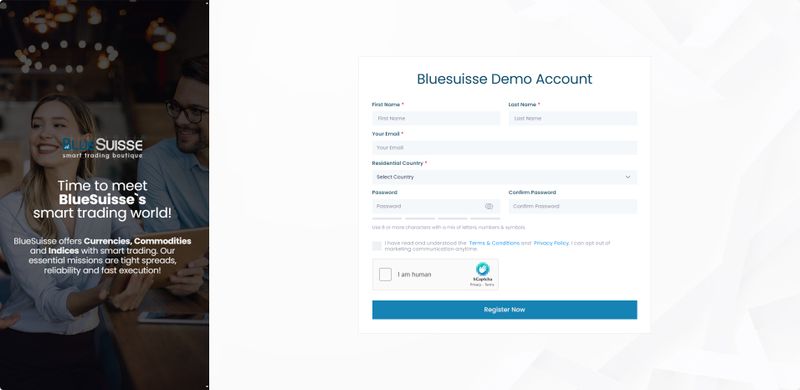Show password using eye icon
This screenshot has width=800, height=390.
(489, 206)
